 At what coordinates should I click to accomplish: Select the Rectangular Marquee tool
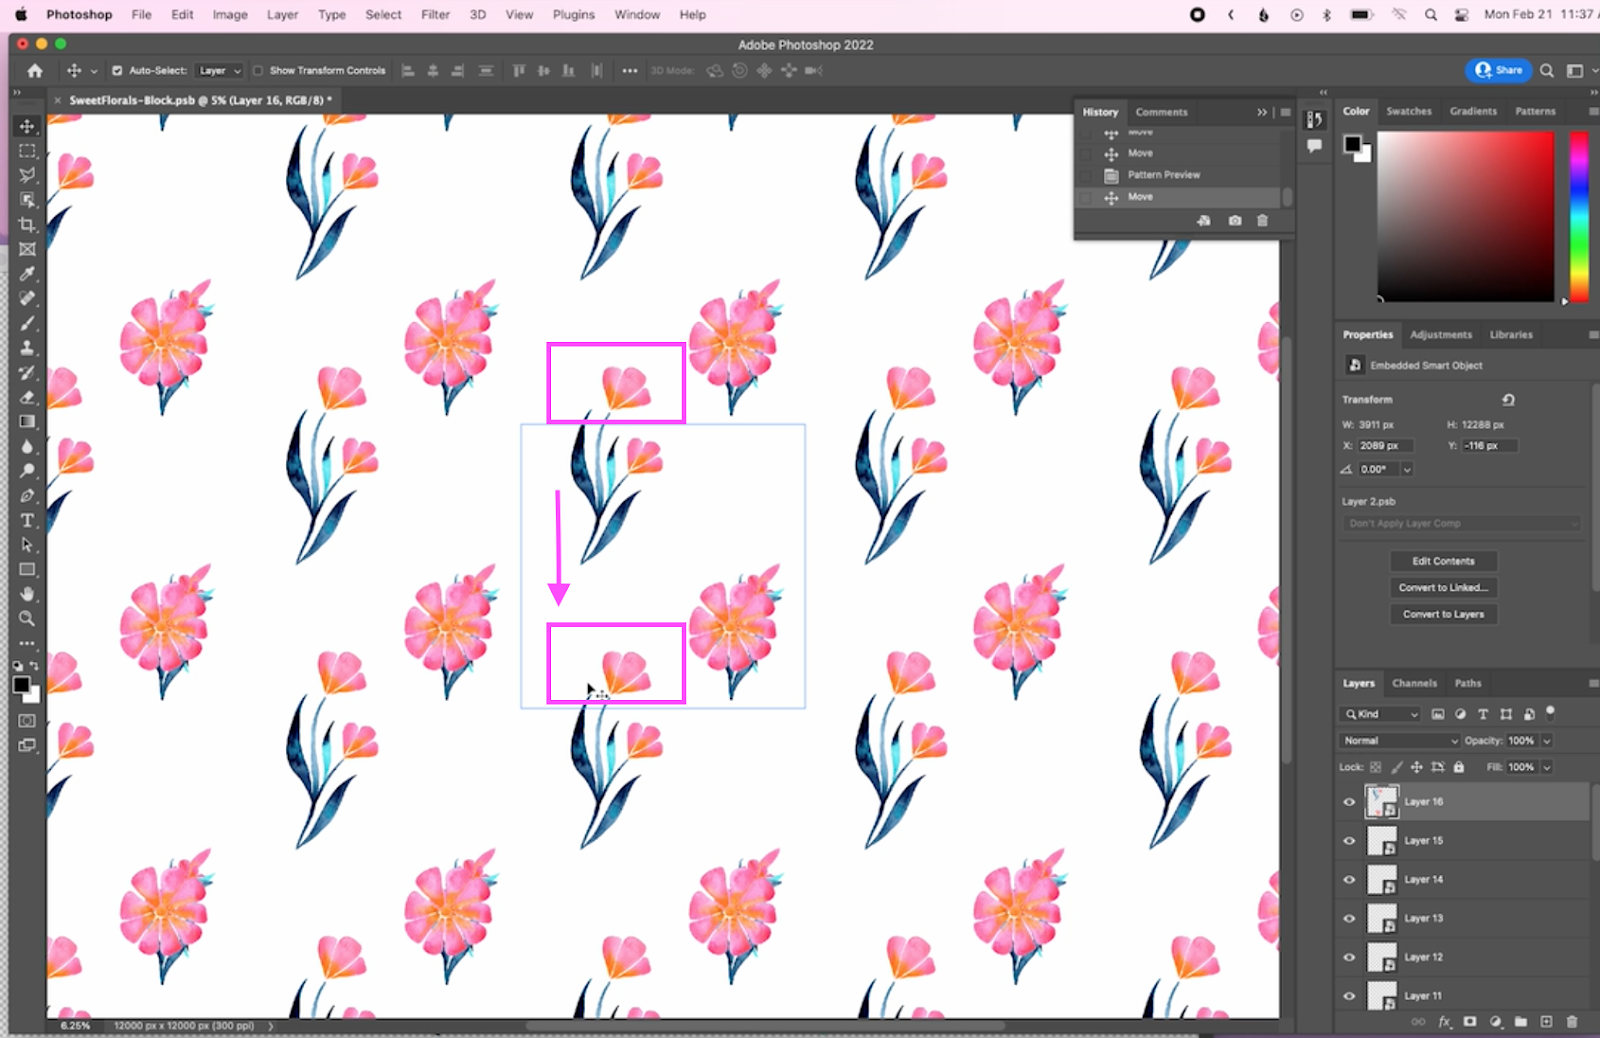pyautogui.click(x=27, y=151)
